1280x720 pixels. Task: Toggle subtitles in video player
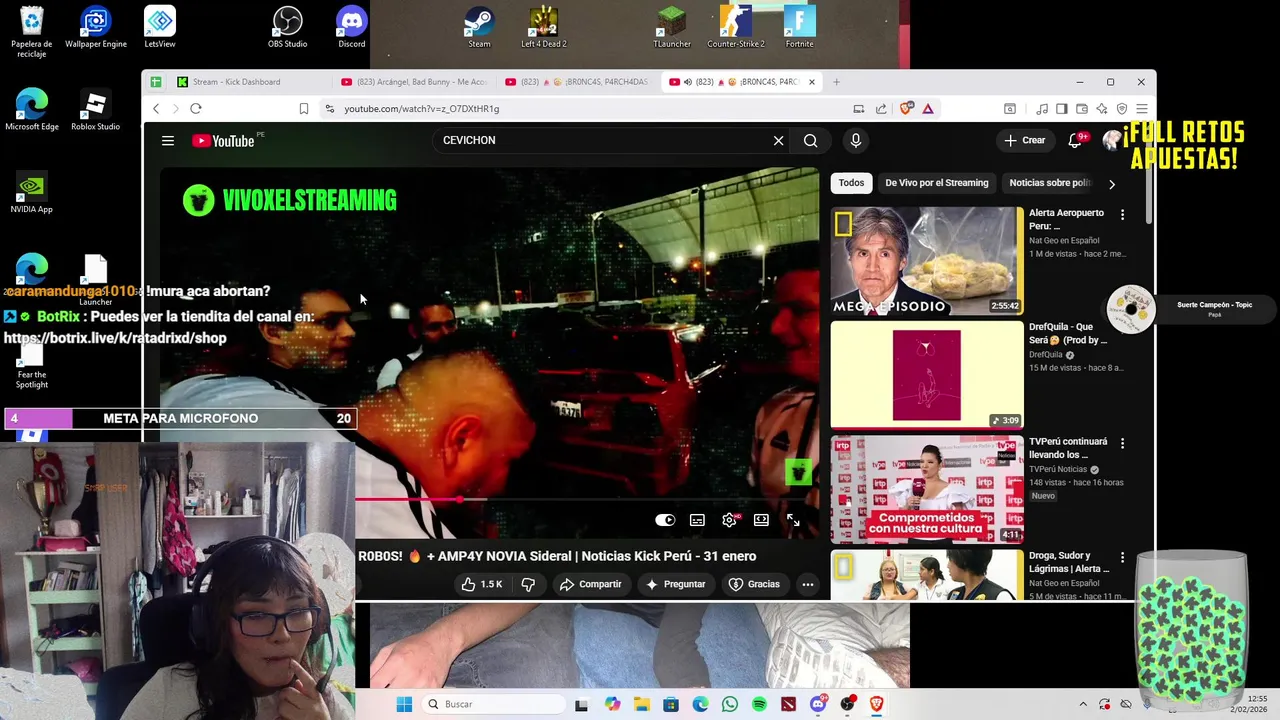[x=697, y=520]
